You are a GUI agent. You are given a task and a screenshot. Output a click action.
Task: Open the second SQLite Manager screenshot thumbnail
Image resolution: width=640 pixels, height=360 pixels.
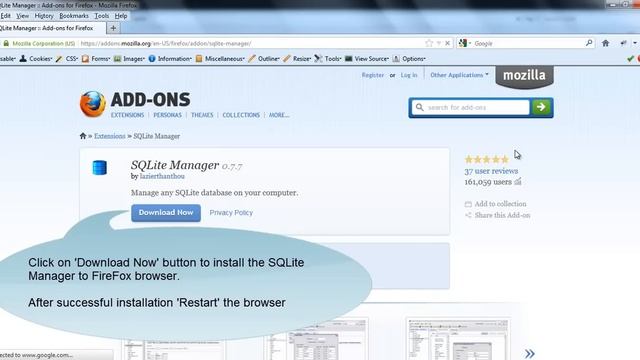(317, 339)
